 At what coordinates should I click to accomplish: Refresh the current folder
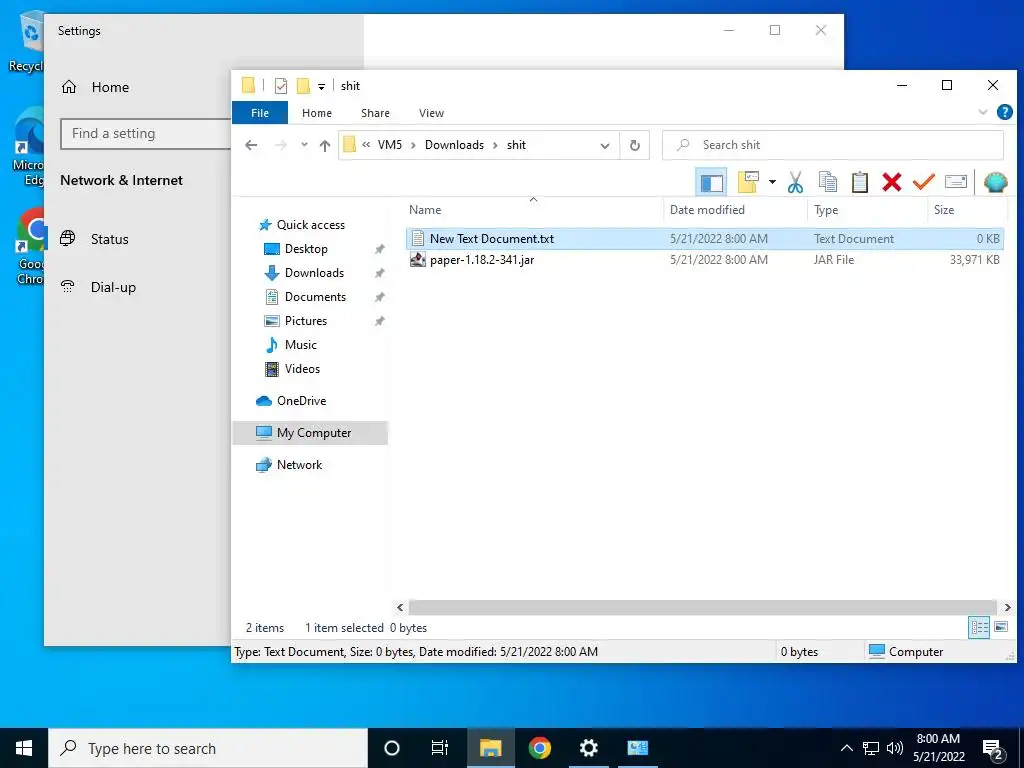click(634, 145)
